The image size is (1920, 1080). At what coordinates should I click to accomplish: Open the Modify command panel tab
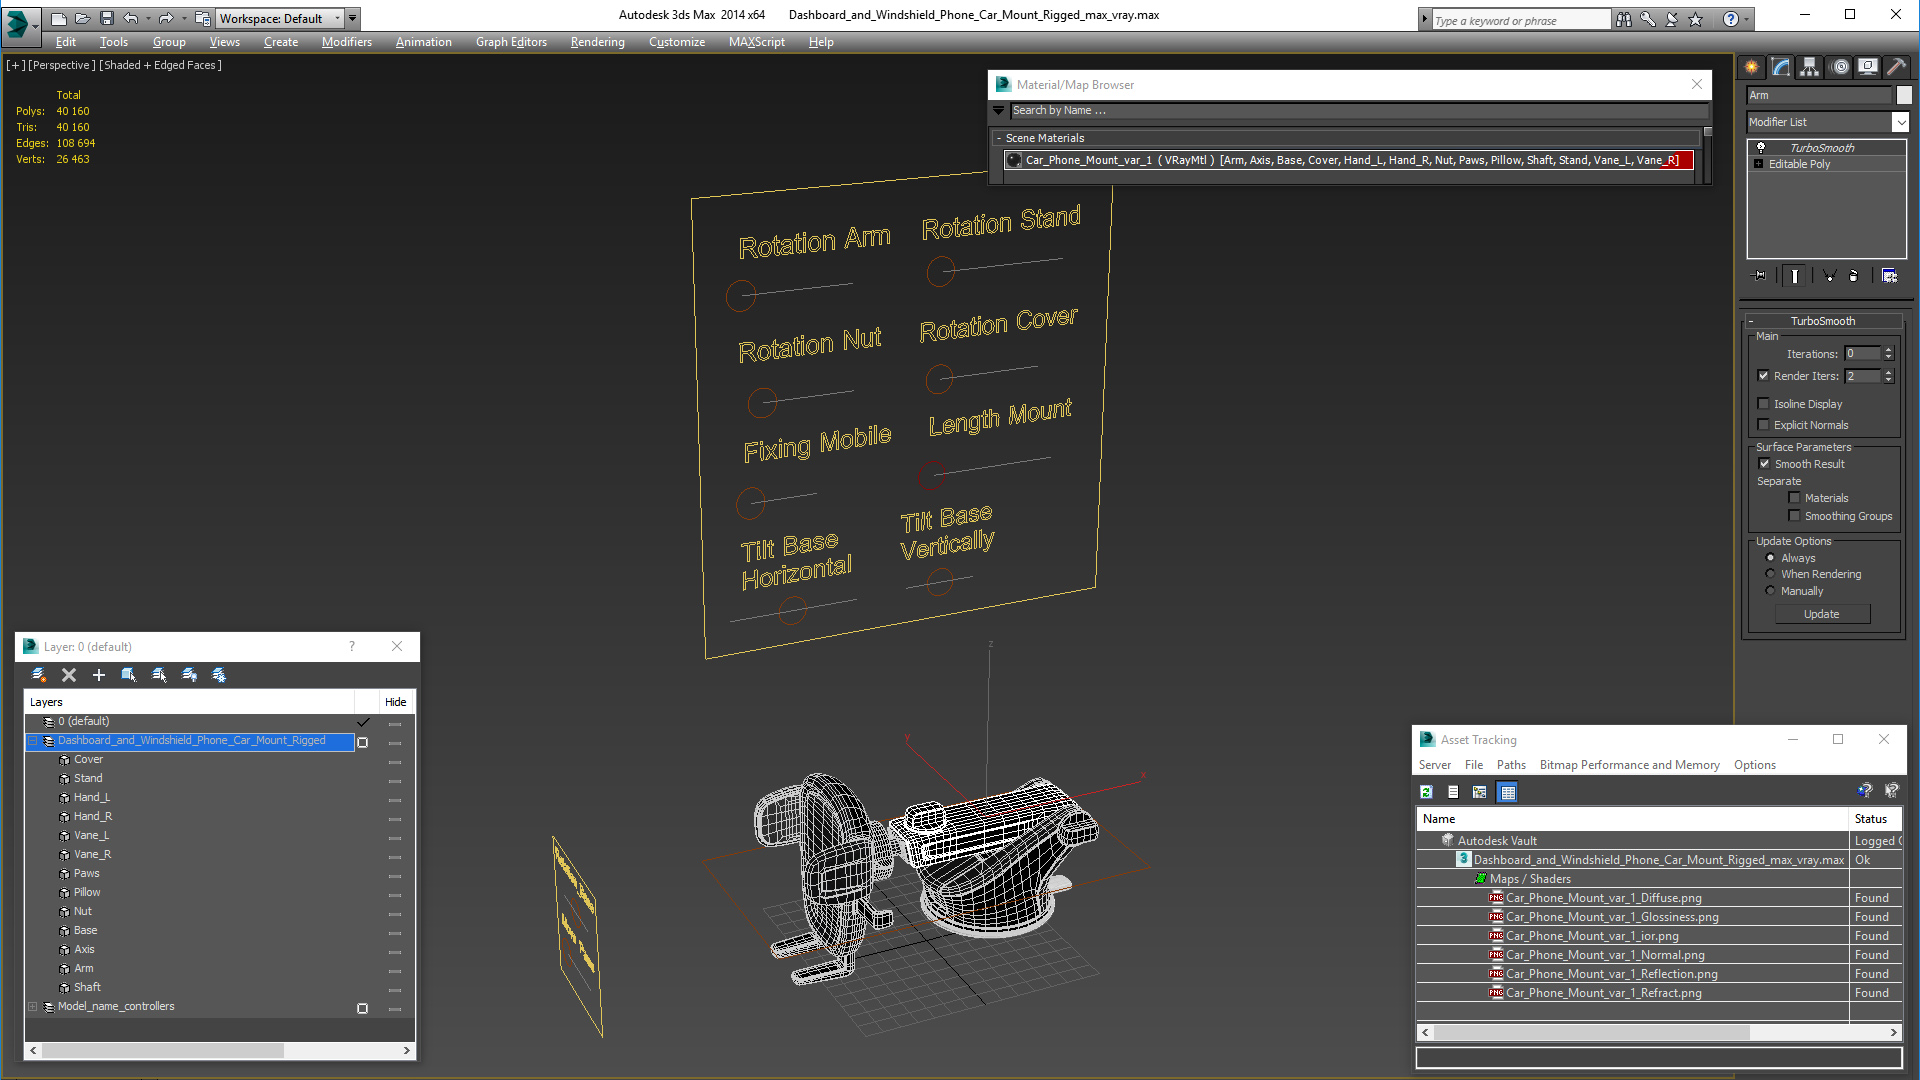[1781, 67]
